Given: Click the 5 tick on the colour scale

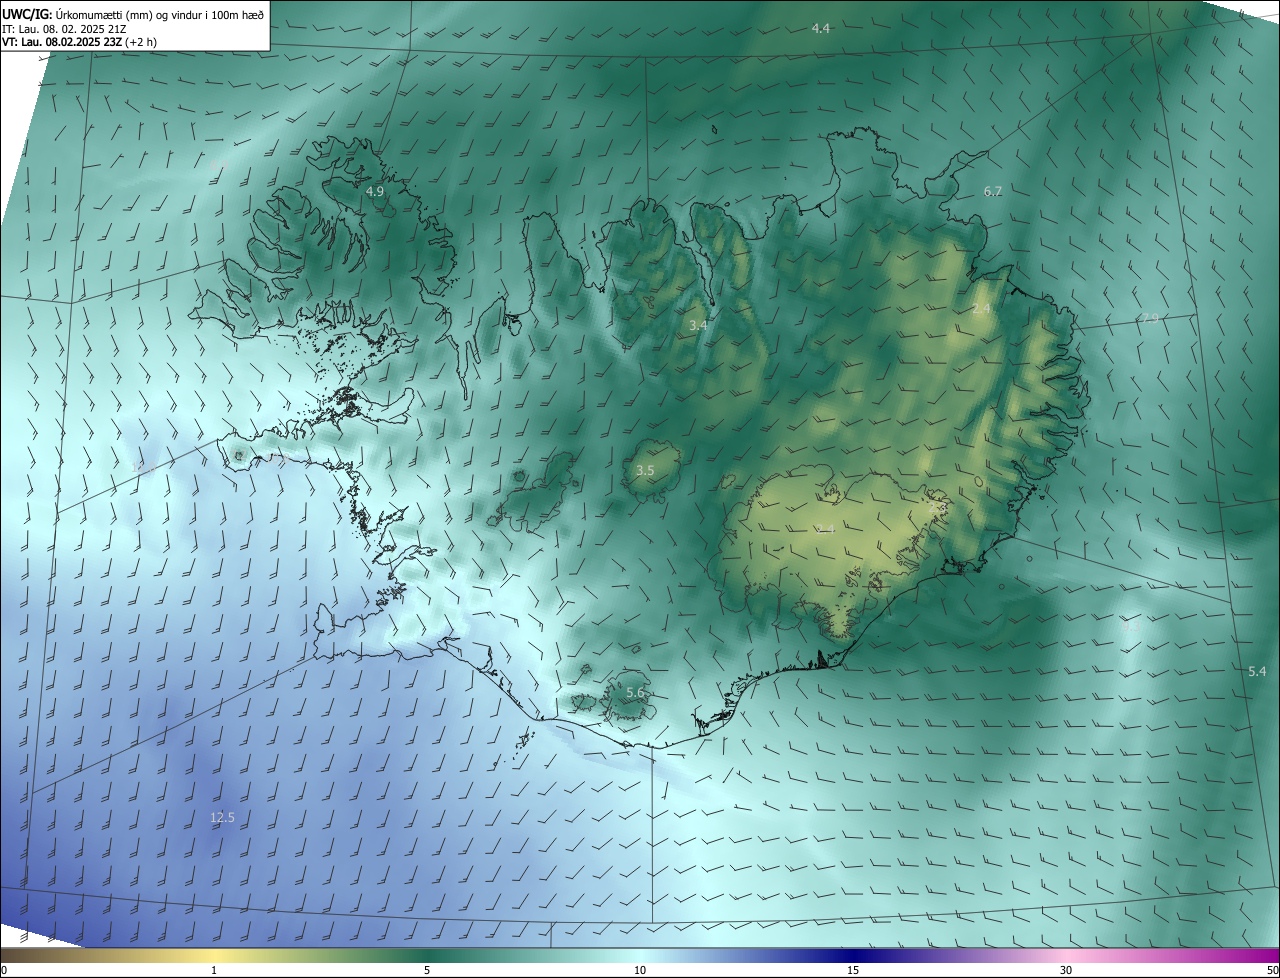Looking at the screenshot, I should pos(427,970).
